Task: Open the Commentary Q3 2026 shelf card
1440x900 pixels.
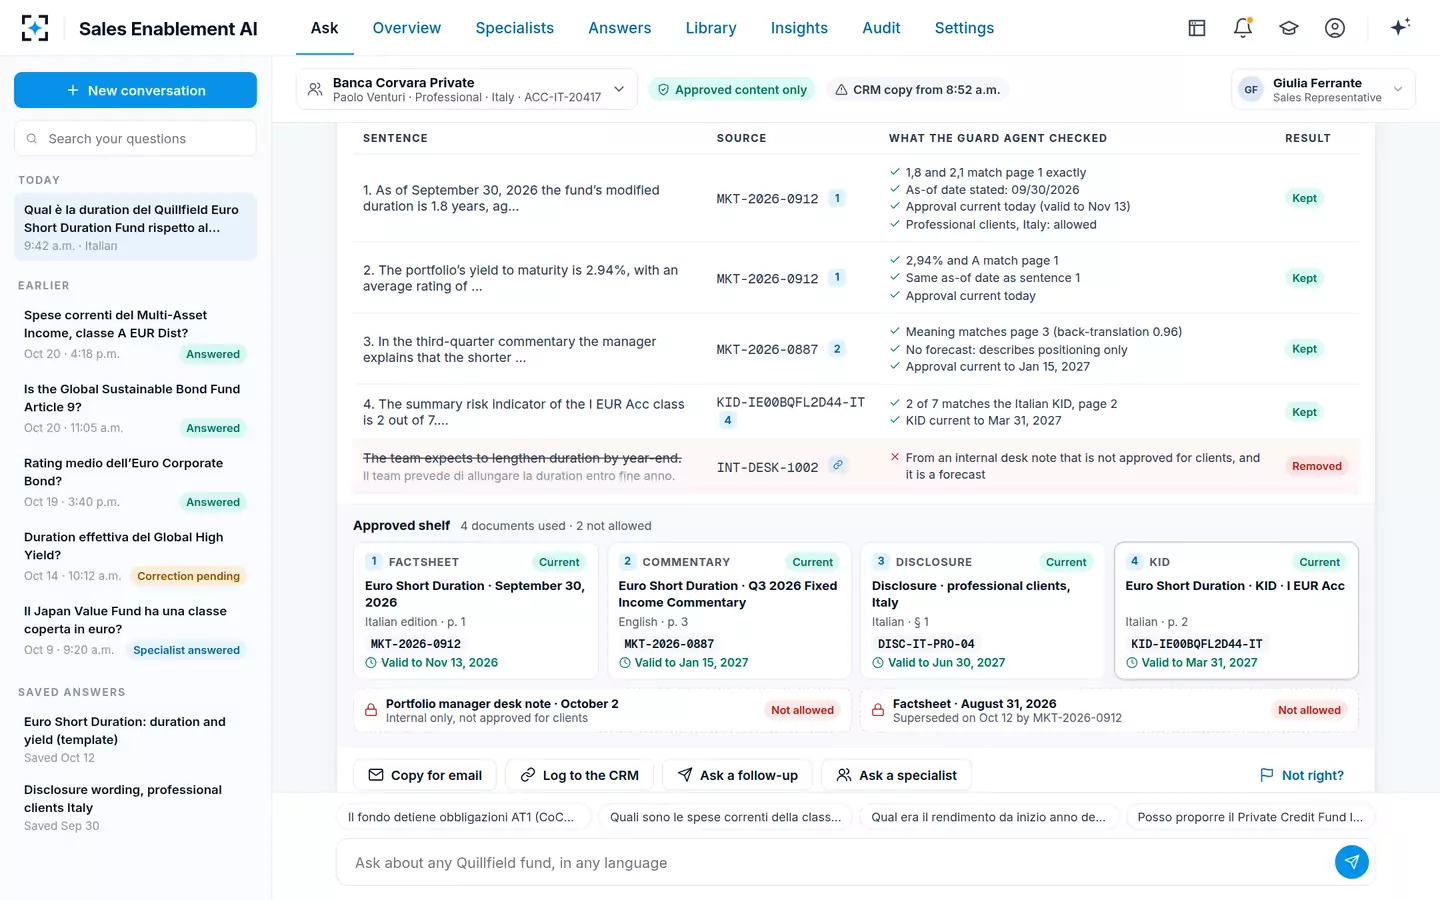Action: [729, 611]
